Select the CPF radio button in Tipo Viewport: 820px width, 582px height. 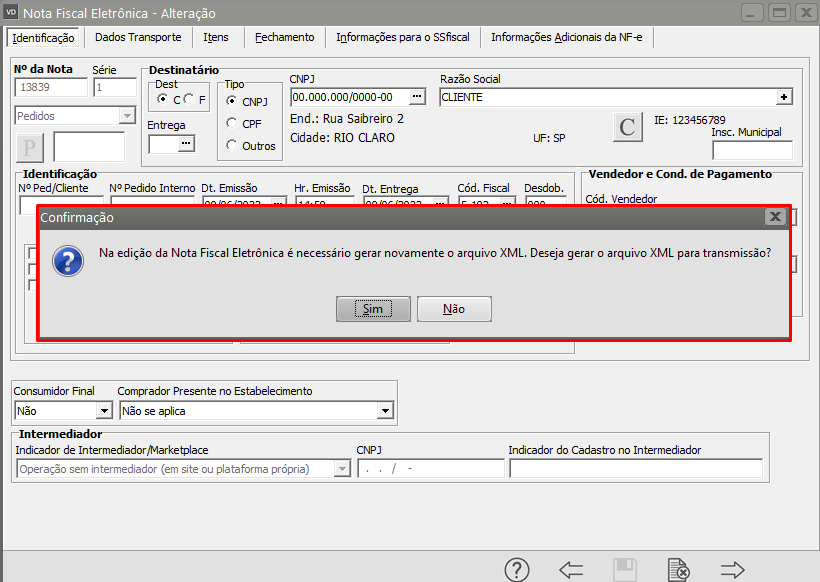(232, 123)
